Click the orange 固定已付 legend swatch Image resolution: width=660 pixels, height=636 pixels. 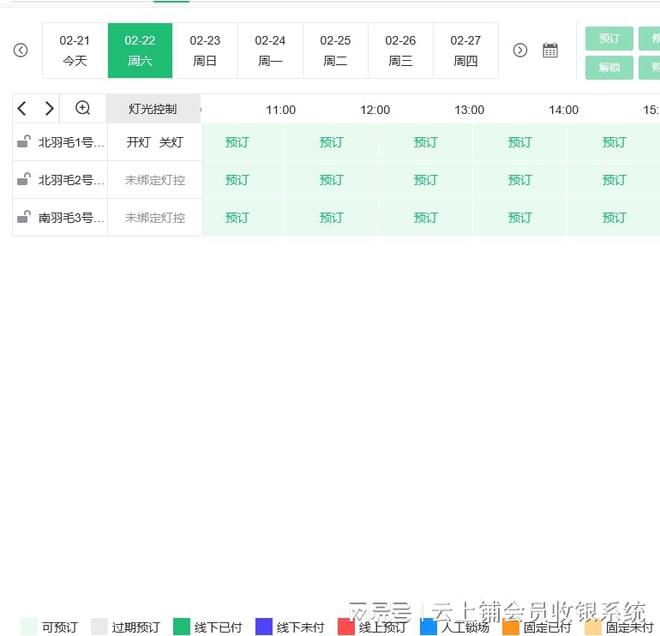511,627
